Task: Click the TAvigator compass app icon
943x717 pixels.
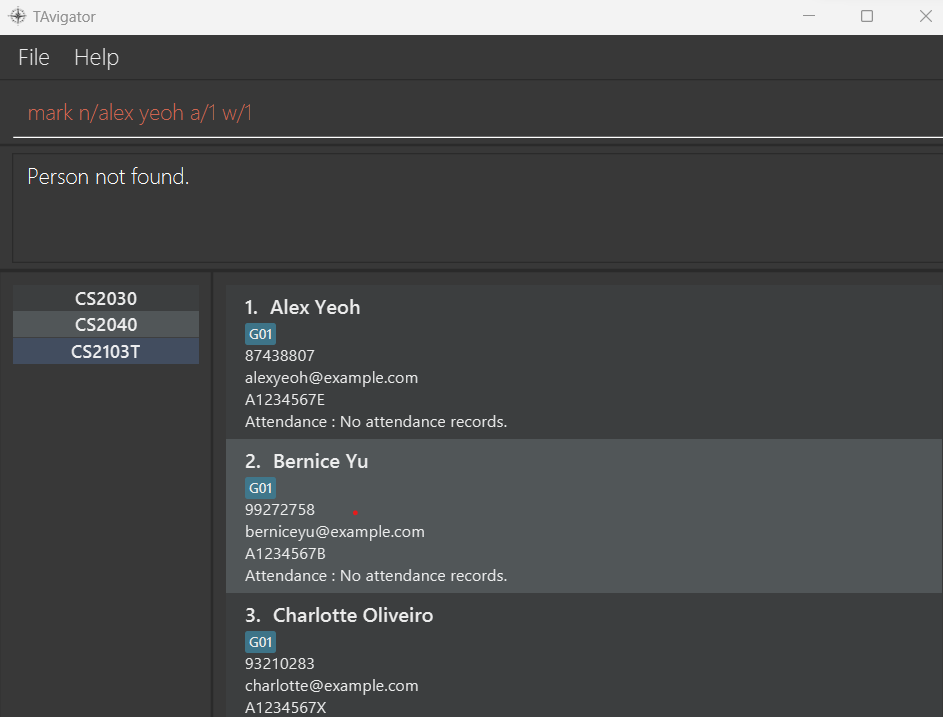Action: (17, 16)
